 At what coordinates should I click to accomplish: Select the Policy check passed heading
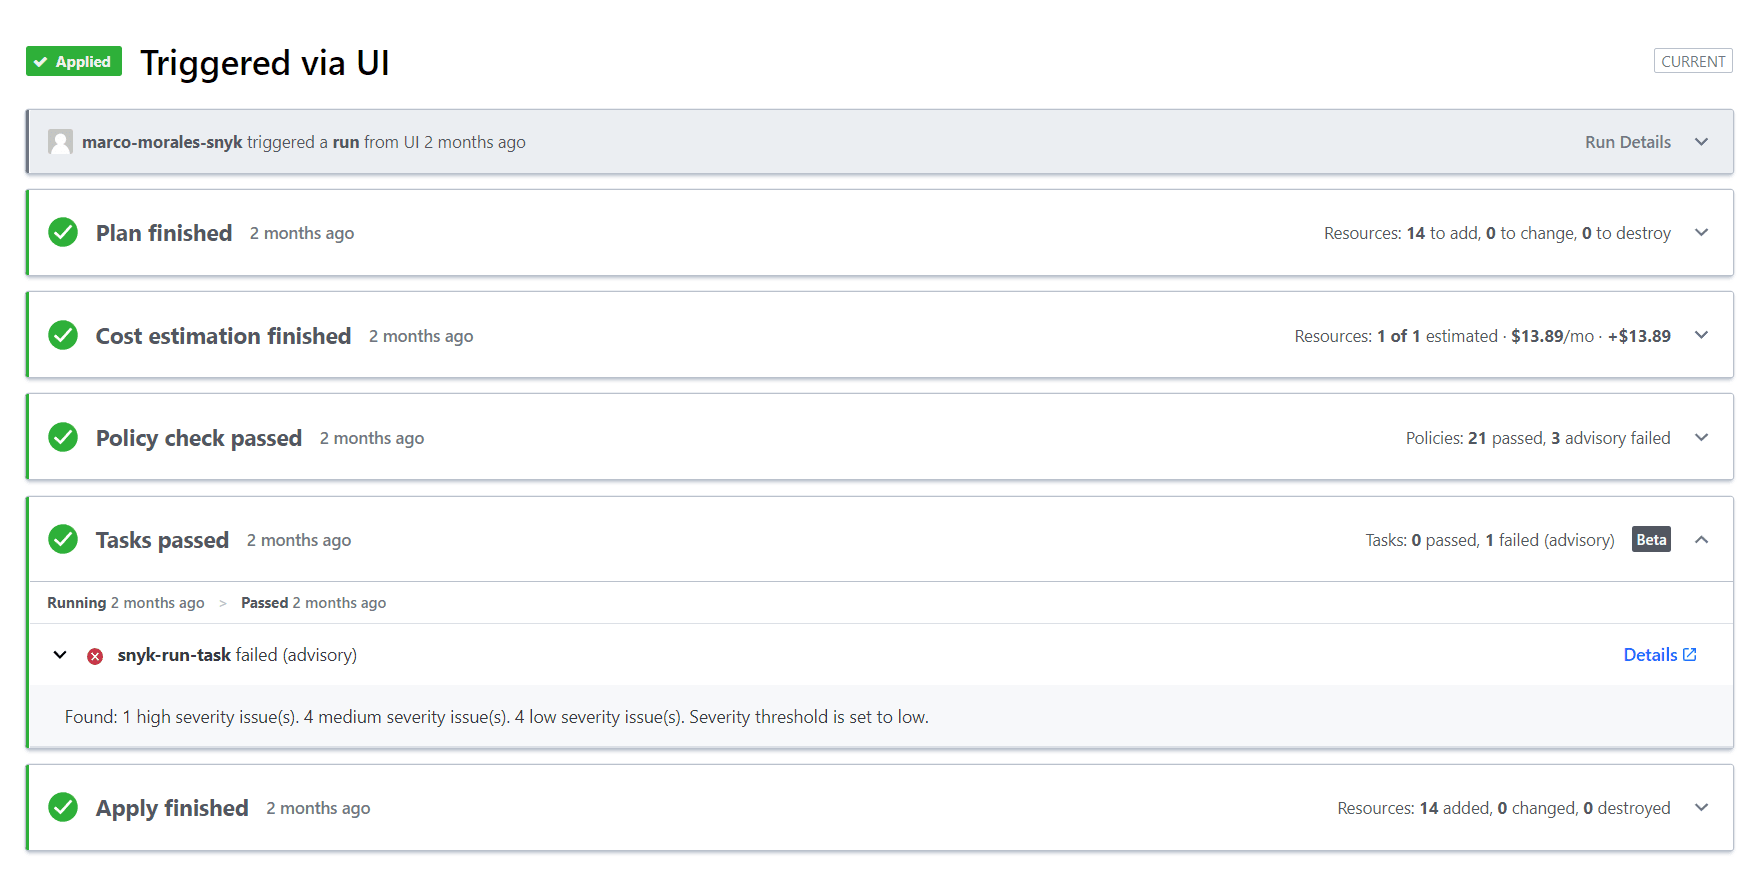pyautogui.click(x=199, y=438)
